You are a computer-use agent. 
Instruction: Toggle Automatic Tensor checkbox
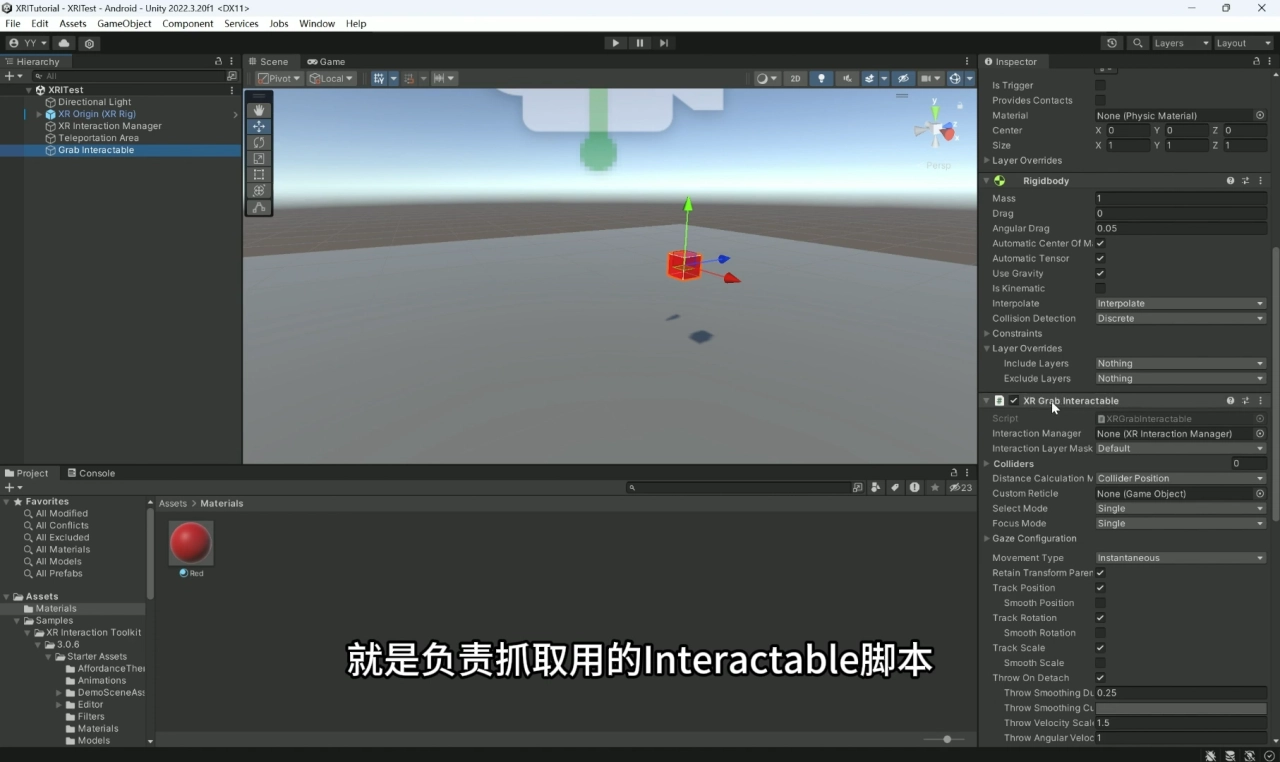[x=1100, y=258]
